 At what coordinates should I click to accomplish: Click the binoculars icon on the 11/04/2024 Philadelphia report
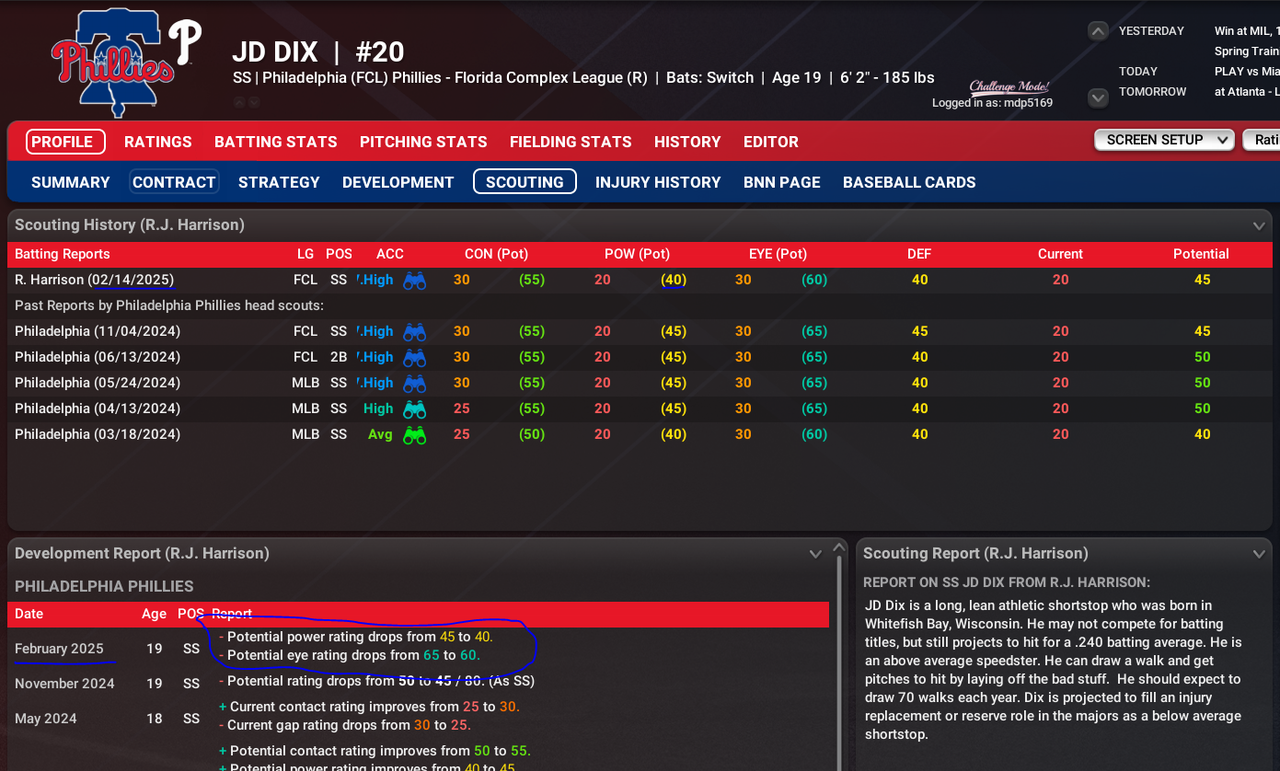coord(414,331)
